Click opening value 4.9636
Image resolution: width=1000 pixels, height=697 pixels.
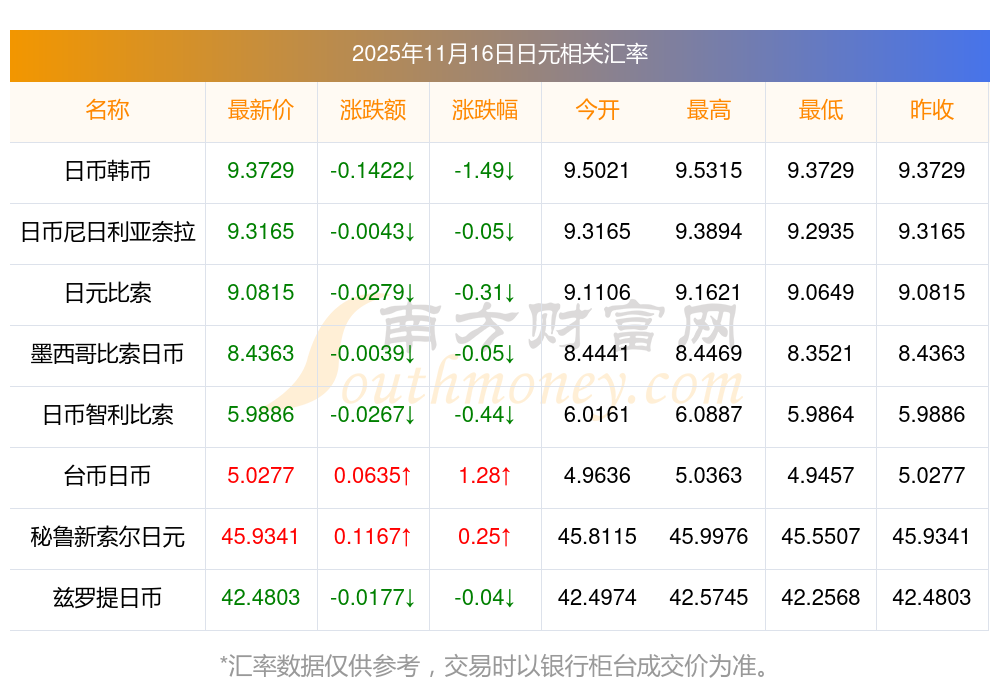pyautogui.click(x=597, y=476)
